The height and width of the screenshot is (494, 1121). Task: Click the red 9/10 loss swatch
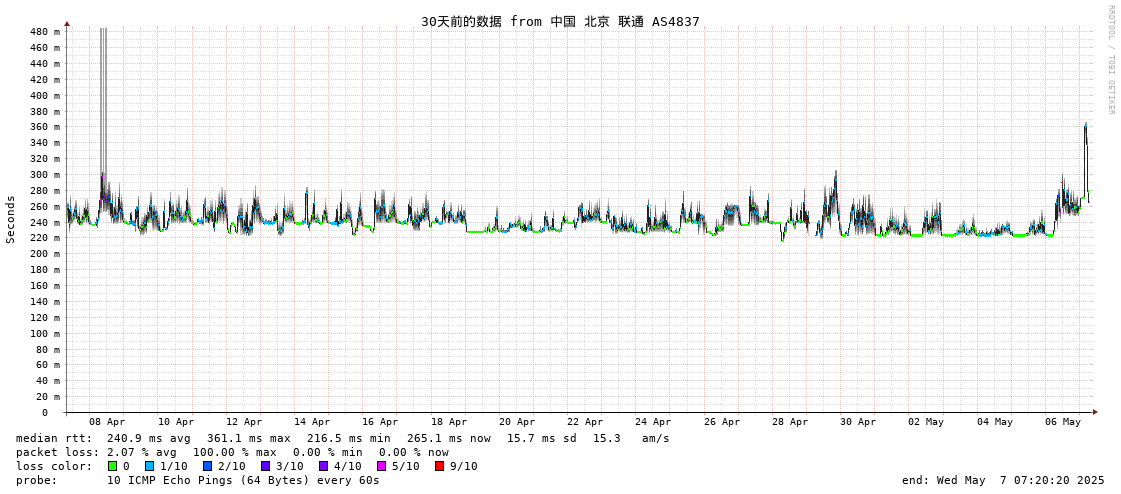(439, 466)
